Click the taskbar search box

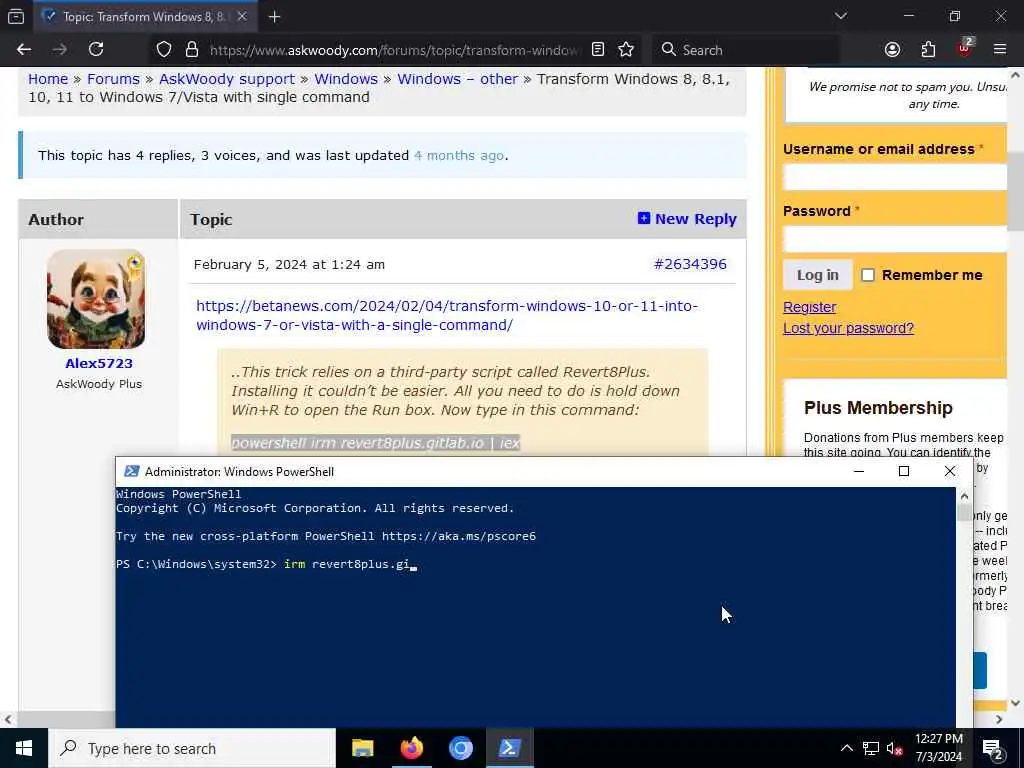click(x=192, y=748)
